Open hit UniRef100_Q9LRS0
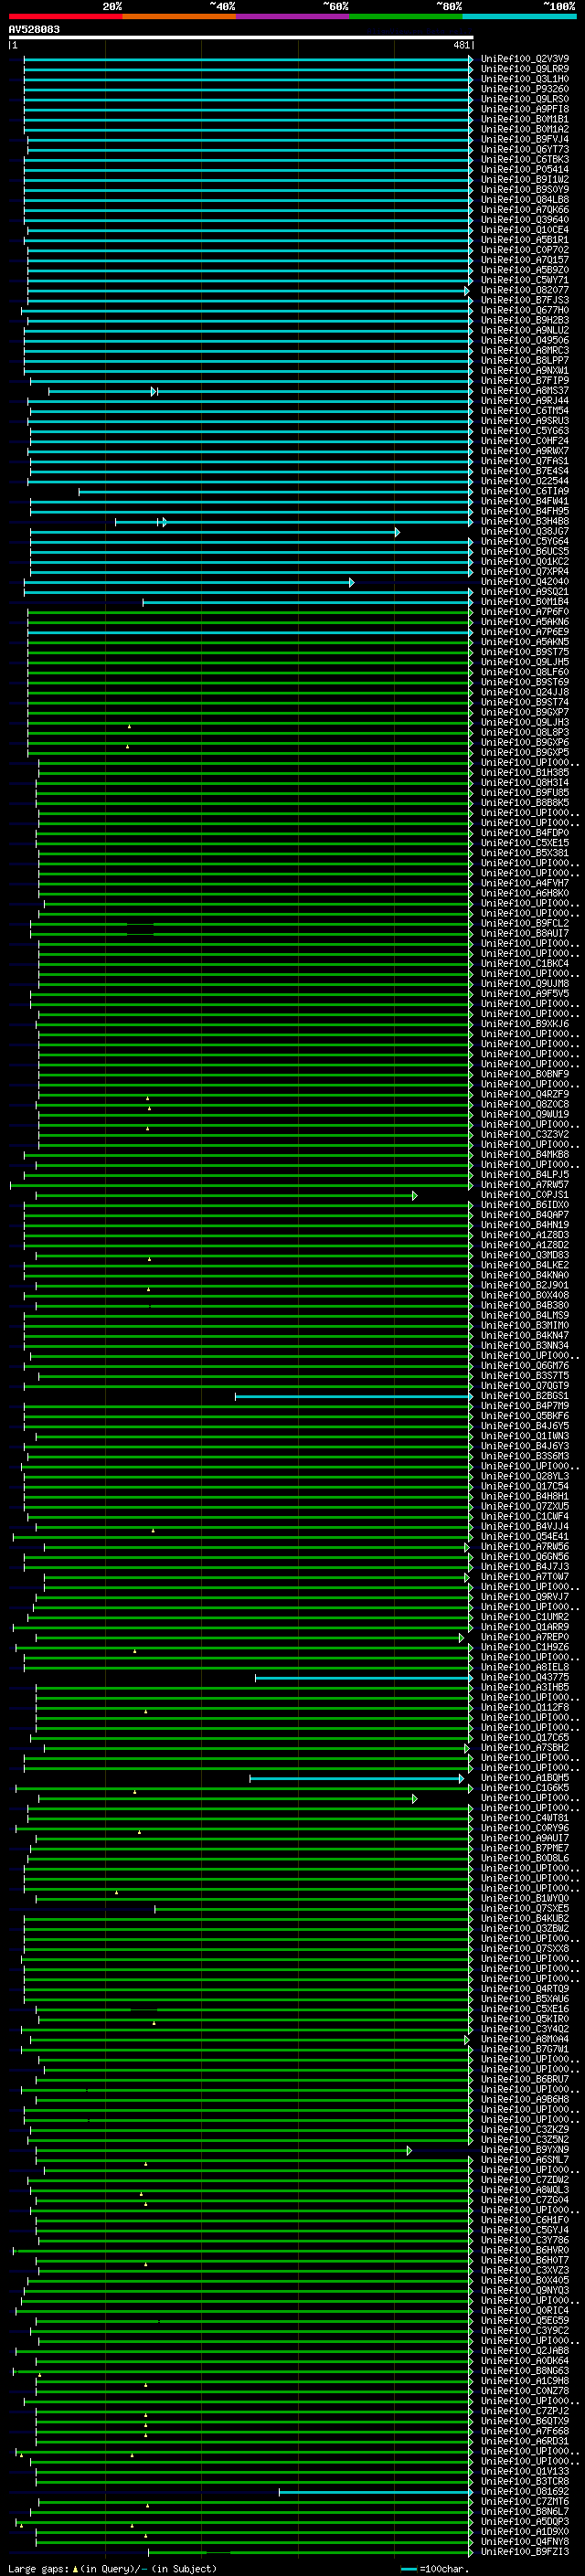This screenshot has height=2576, width=585. [525, 99]
